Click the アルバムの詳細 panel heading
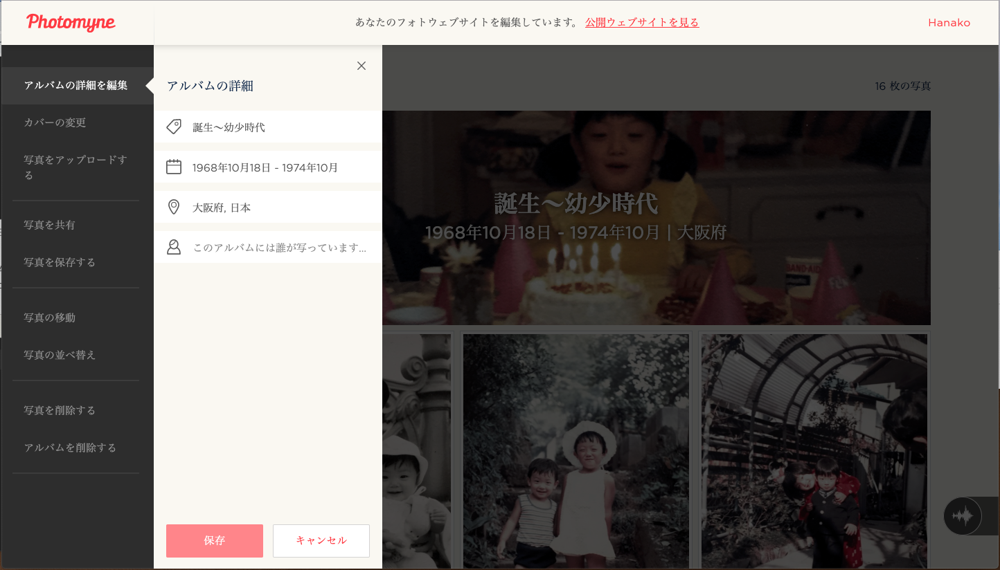The width and height of the screenshot is (1000, 570). pos(210,85)
